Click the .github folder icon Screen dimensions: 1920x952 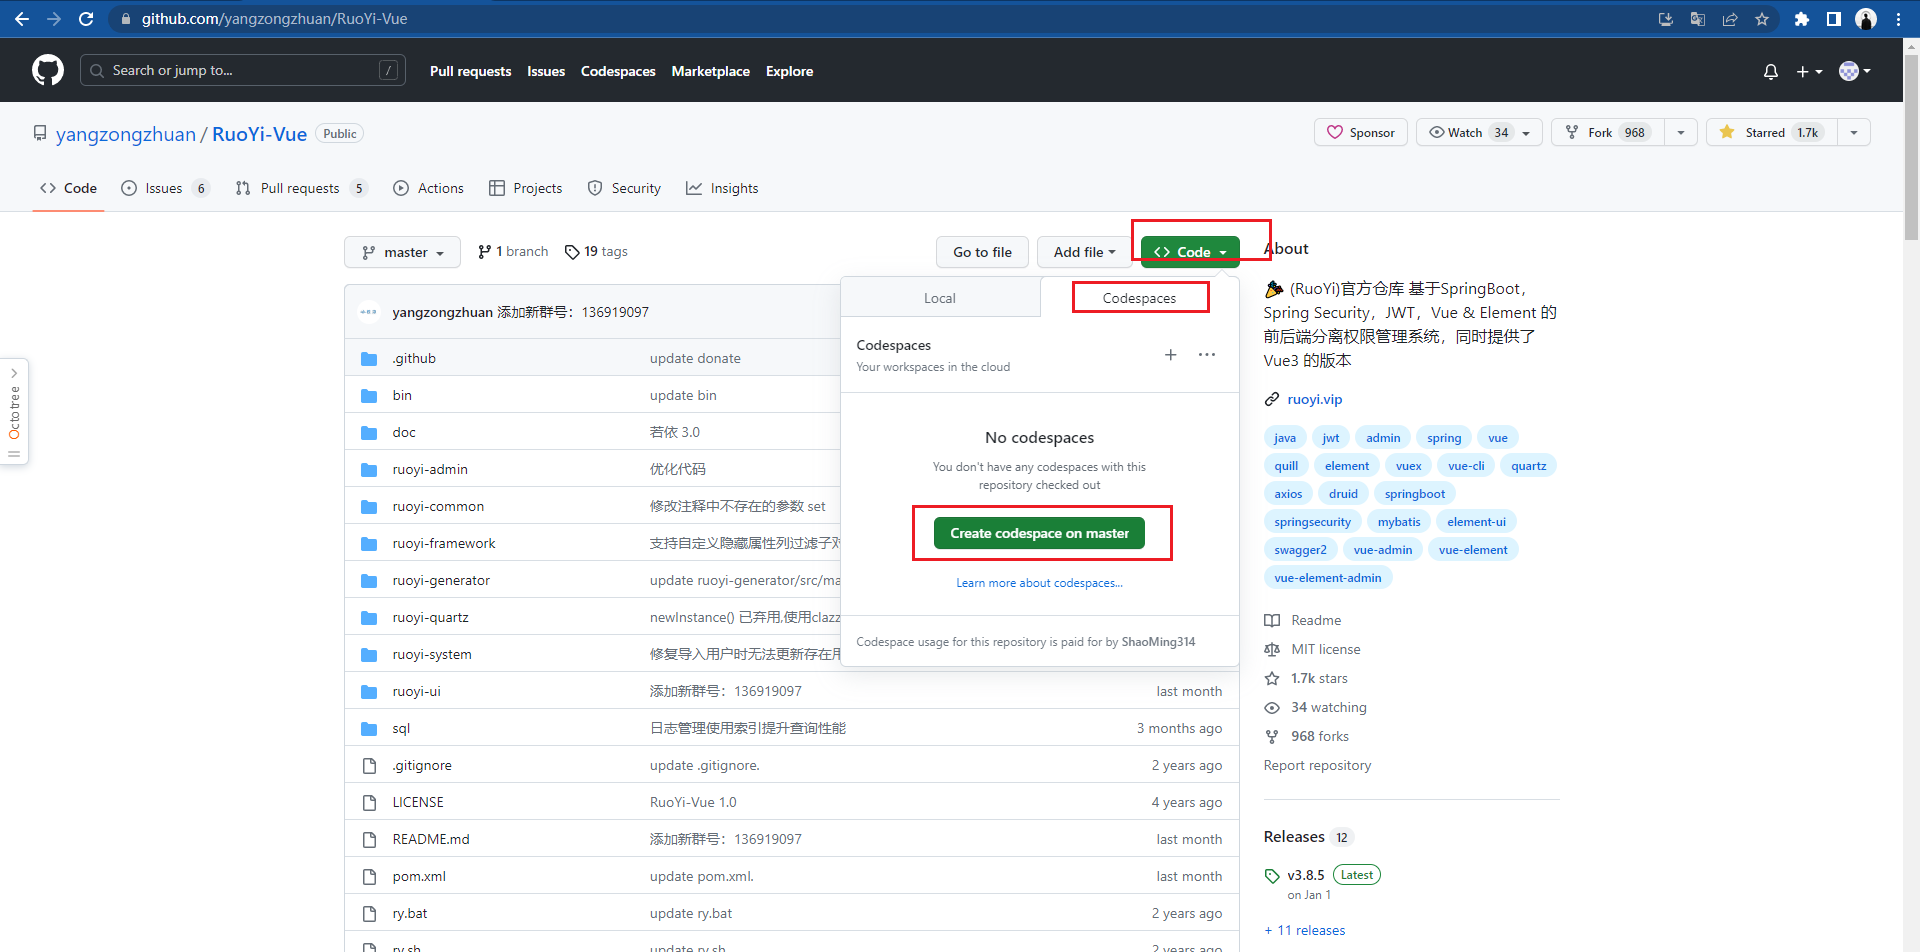pos(369,358)
